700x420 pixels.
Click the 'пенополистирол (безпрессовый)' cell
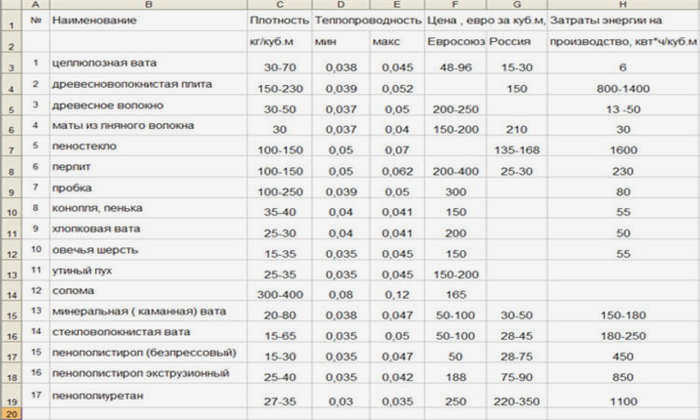pos(149,353)
